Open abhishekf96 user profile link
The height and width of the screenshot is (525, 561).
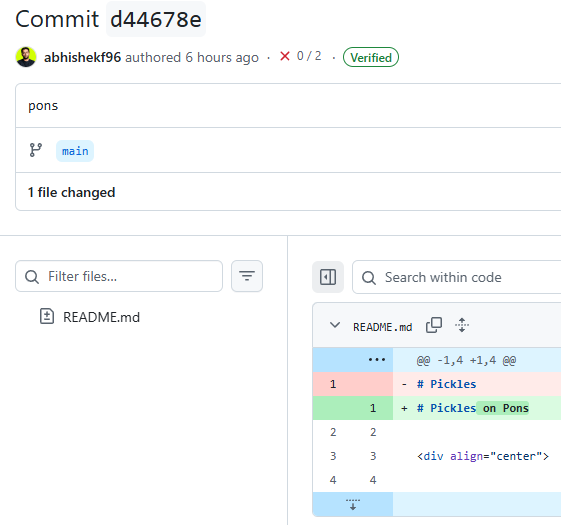[x=82, y=57]
